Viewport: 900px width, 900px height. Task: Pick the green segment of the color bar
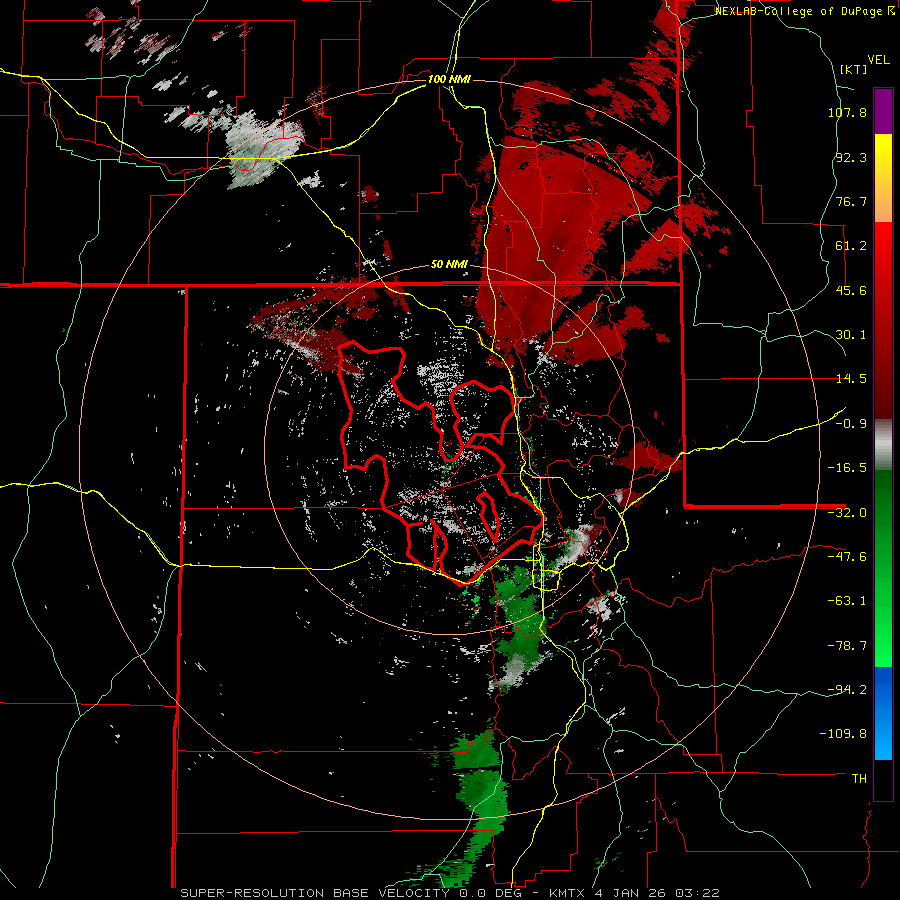coord(883,568)
